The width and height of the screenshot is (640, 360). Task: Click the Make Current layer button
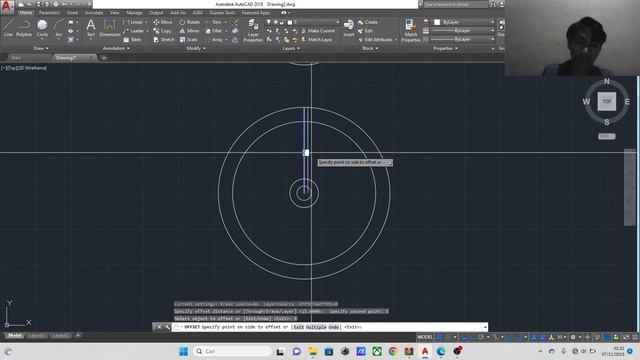tap(318, 31)
